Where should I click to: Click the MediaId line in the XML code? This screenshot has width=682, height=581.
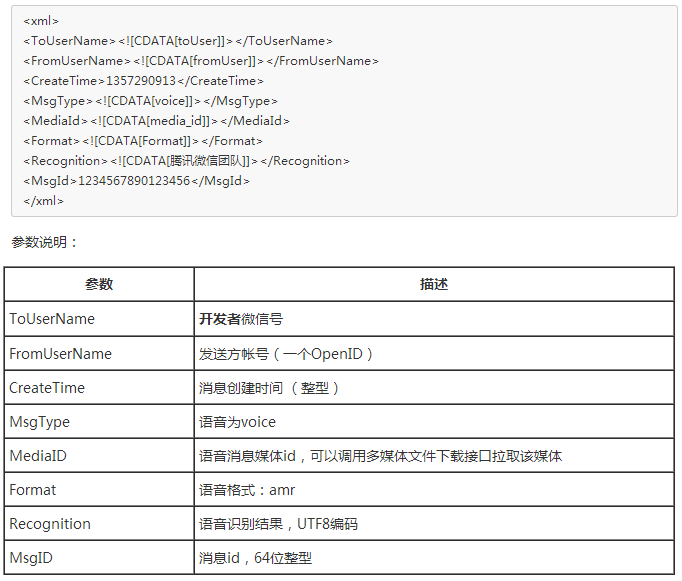point(156,121)
